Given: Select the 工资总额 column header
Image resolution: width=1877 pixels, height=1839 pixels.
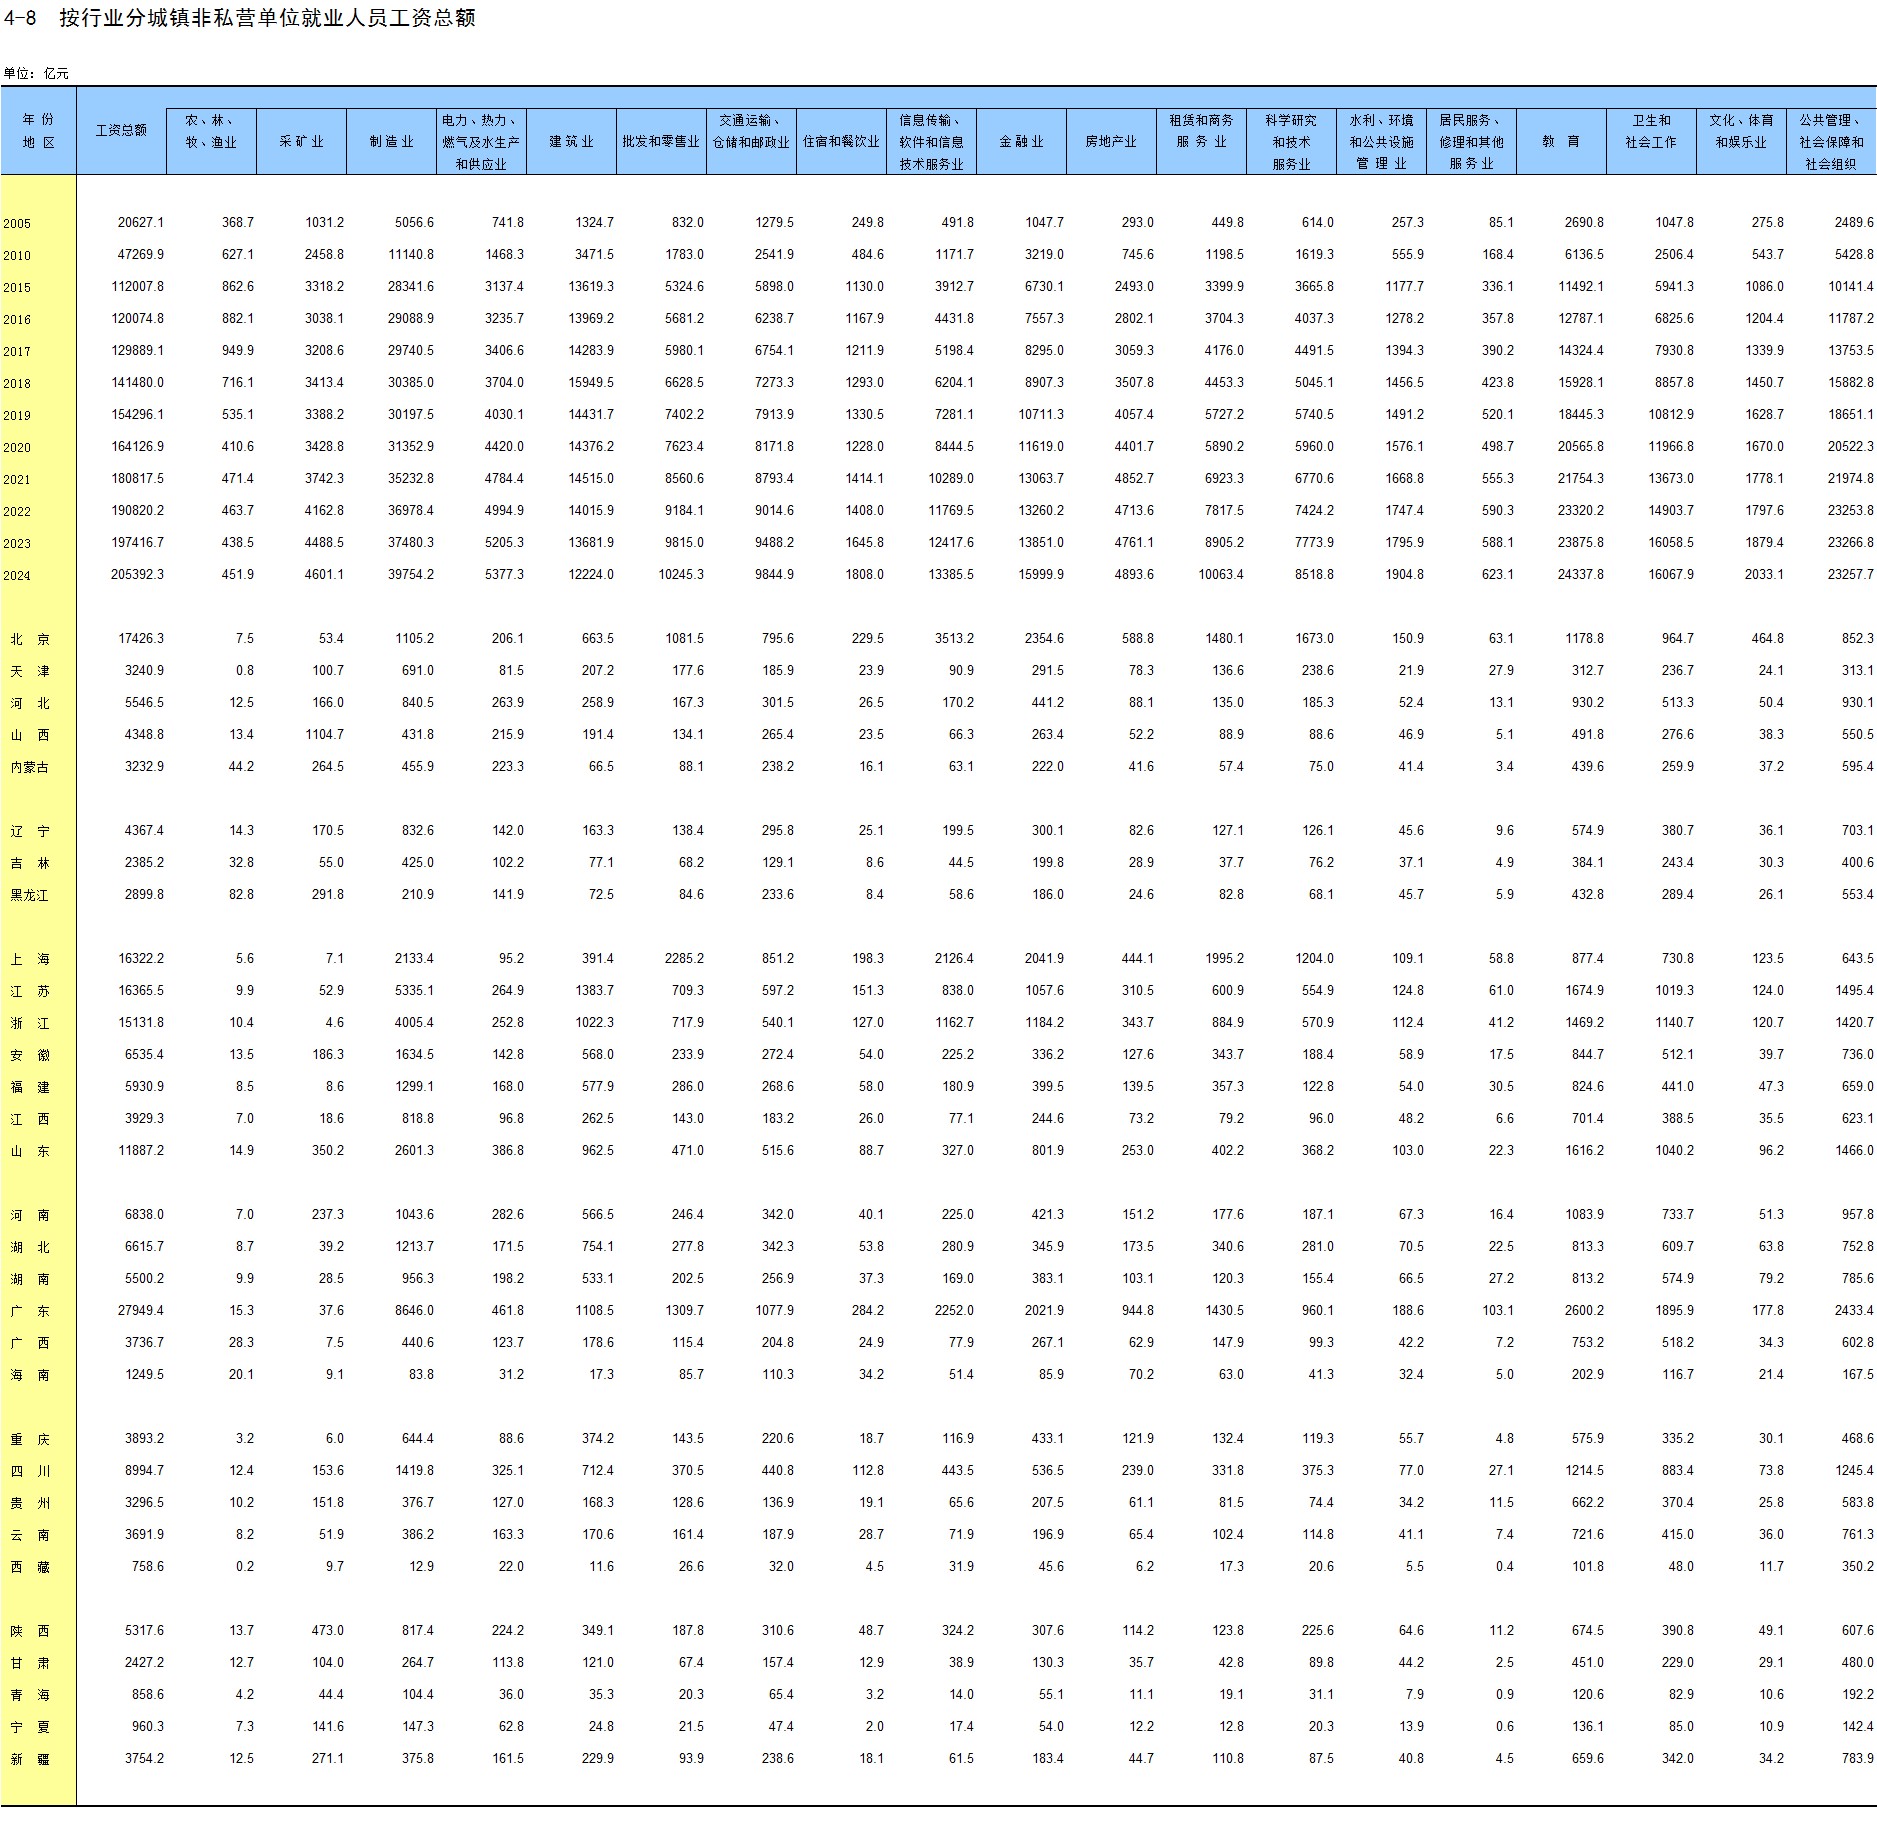Looking at the screenshot, I should click(121, 131).
